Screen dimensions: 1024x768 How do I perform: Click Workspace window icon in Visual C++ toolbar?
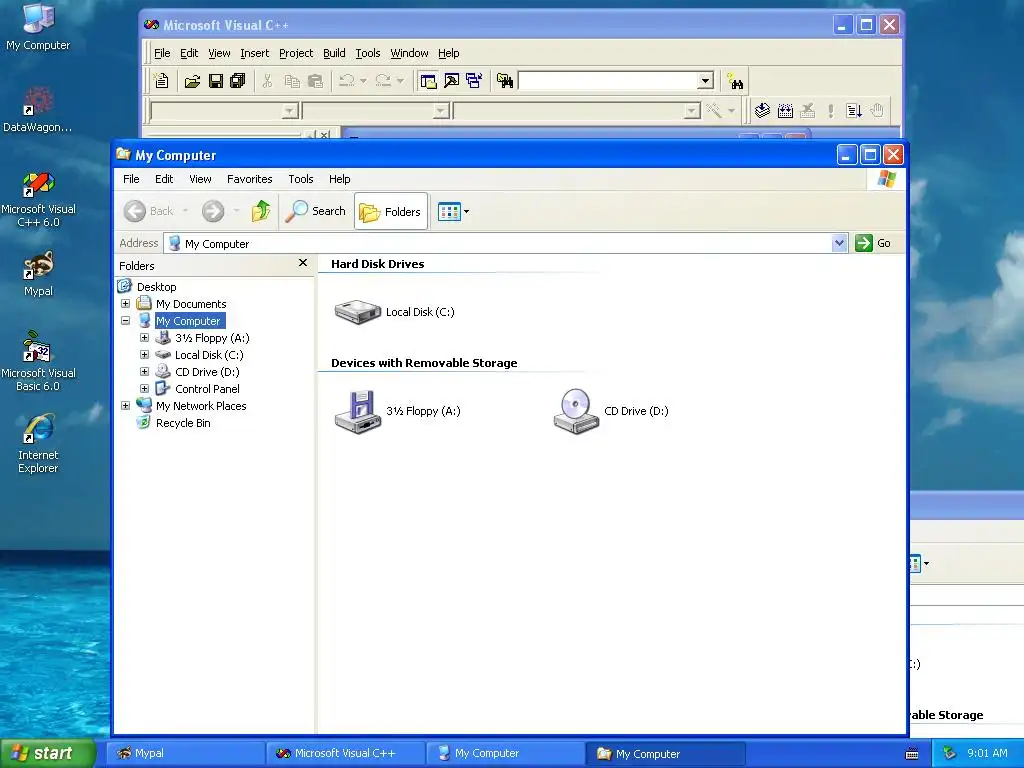click(x=428, y=81)
